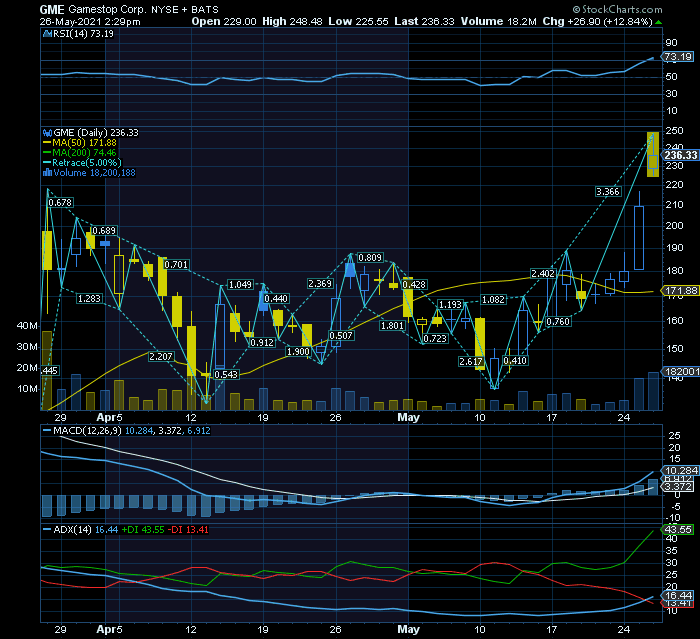Image resolution: width=700 pixels, height=639 pixels.
Task: Click the volume bars icon in legend
Action: point(47,173)
